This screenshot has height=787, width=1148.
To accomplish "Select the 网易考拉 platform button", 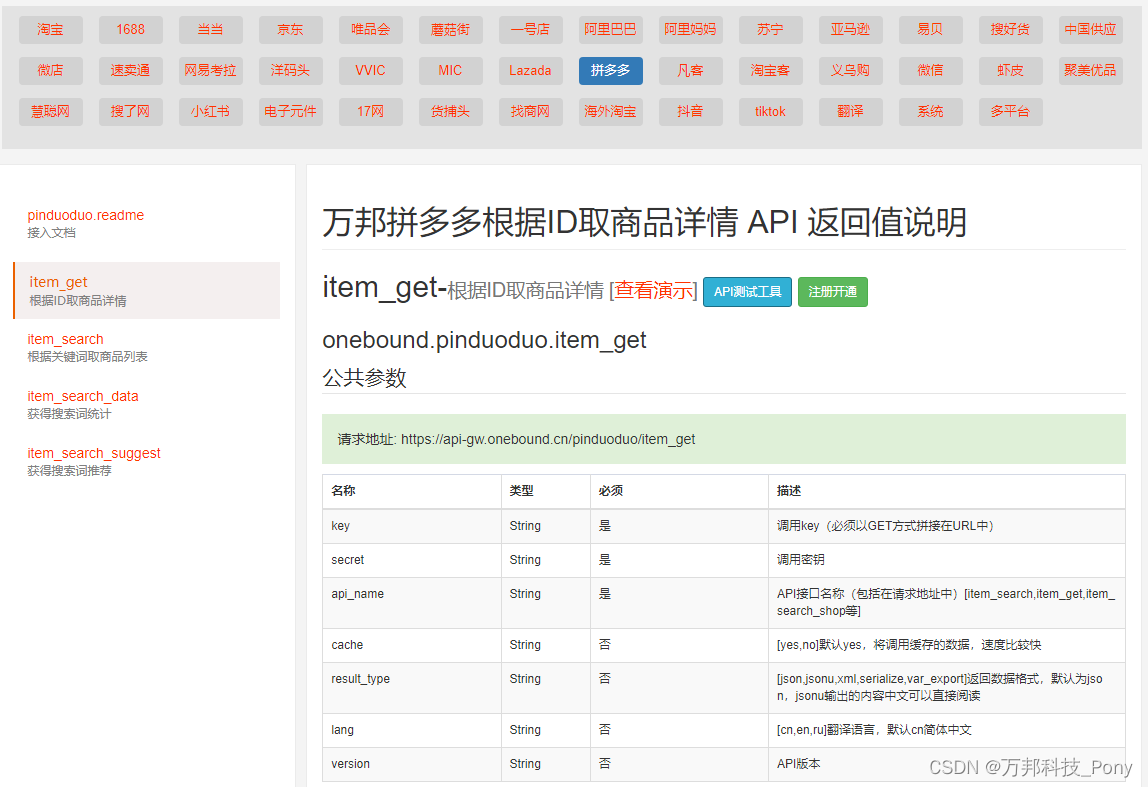I will point(210,70).
